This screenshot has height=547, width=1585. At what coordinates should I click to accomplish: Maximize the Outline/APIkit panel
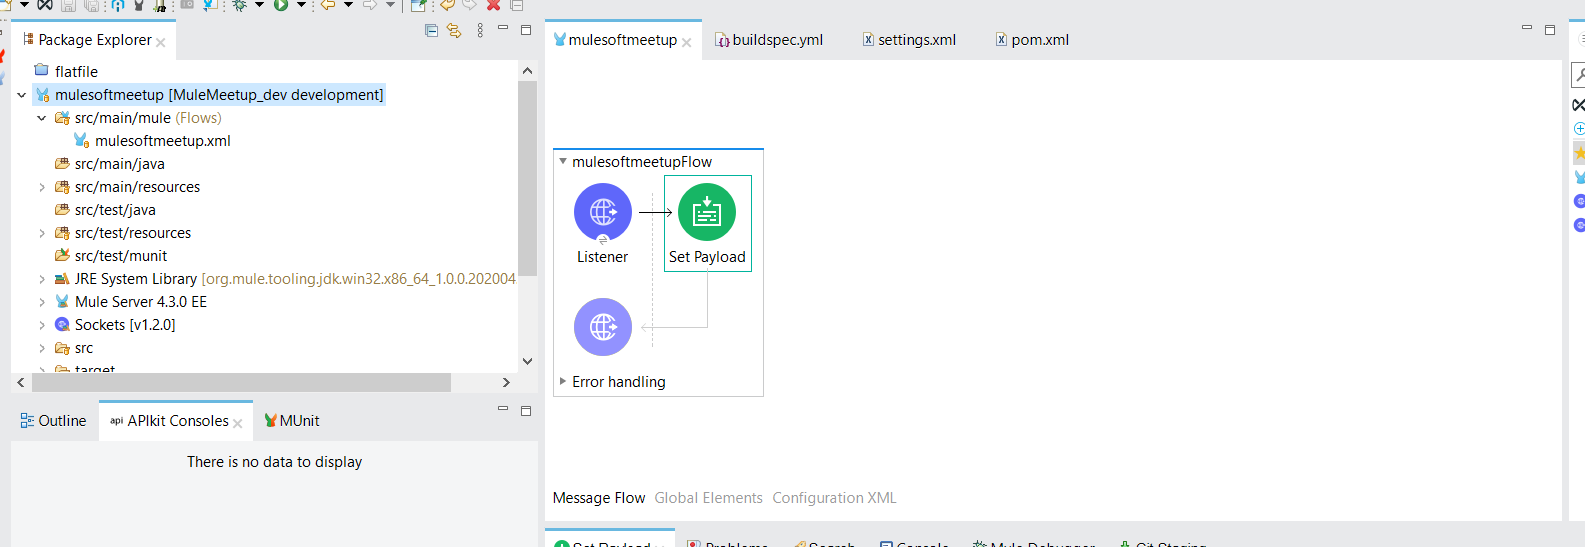tap(526, 411)
